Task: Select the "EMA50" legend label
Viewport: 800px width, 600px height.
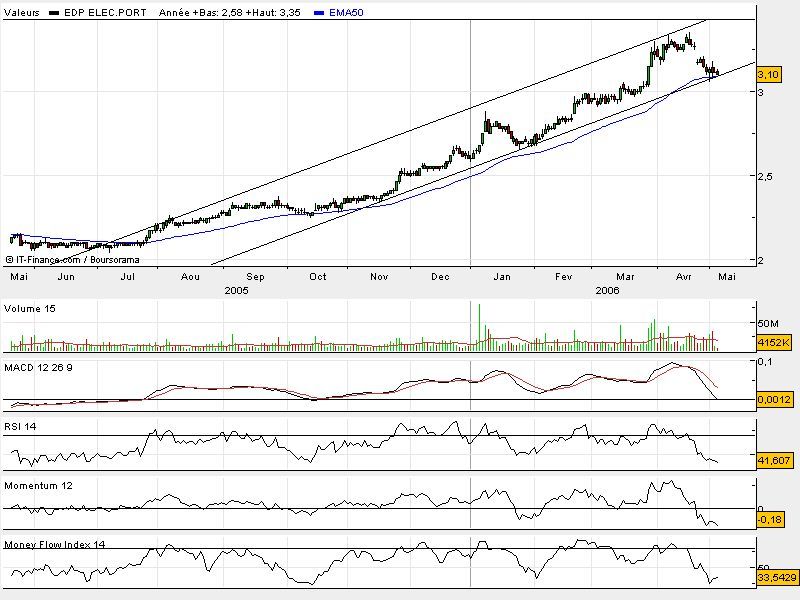Action: click(346, 13)
